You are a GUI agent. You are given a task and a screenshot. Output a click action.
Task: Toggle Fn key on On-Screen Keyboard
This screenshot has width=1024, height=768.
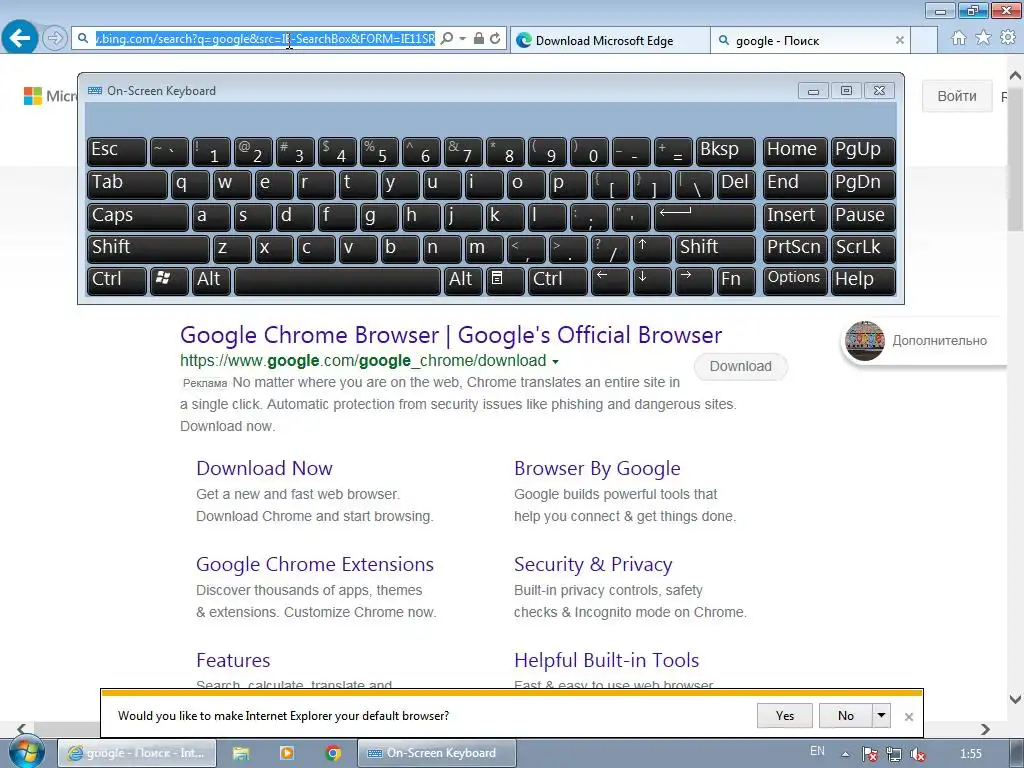coord(736,281)
